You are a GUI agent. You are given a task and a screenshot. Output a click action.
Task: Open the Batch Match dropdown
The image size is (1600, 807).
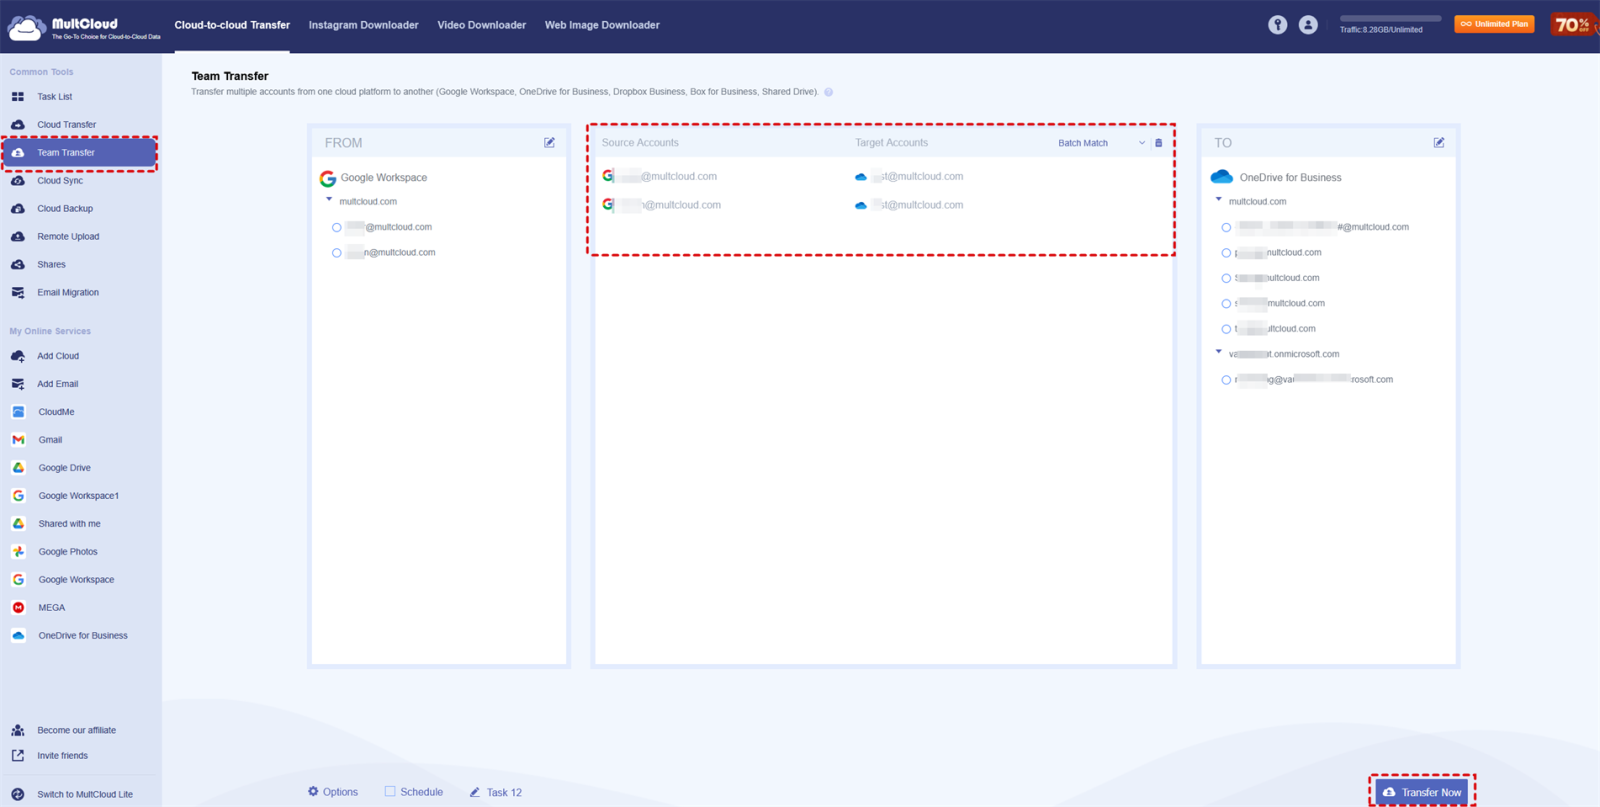tap(1101, 143)
